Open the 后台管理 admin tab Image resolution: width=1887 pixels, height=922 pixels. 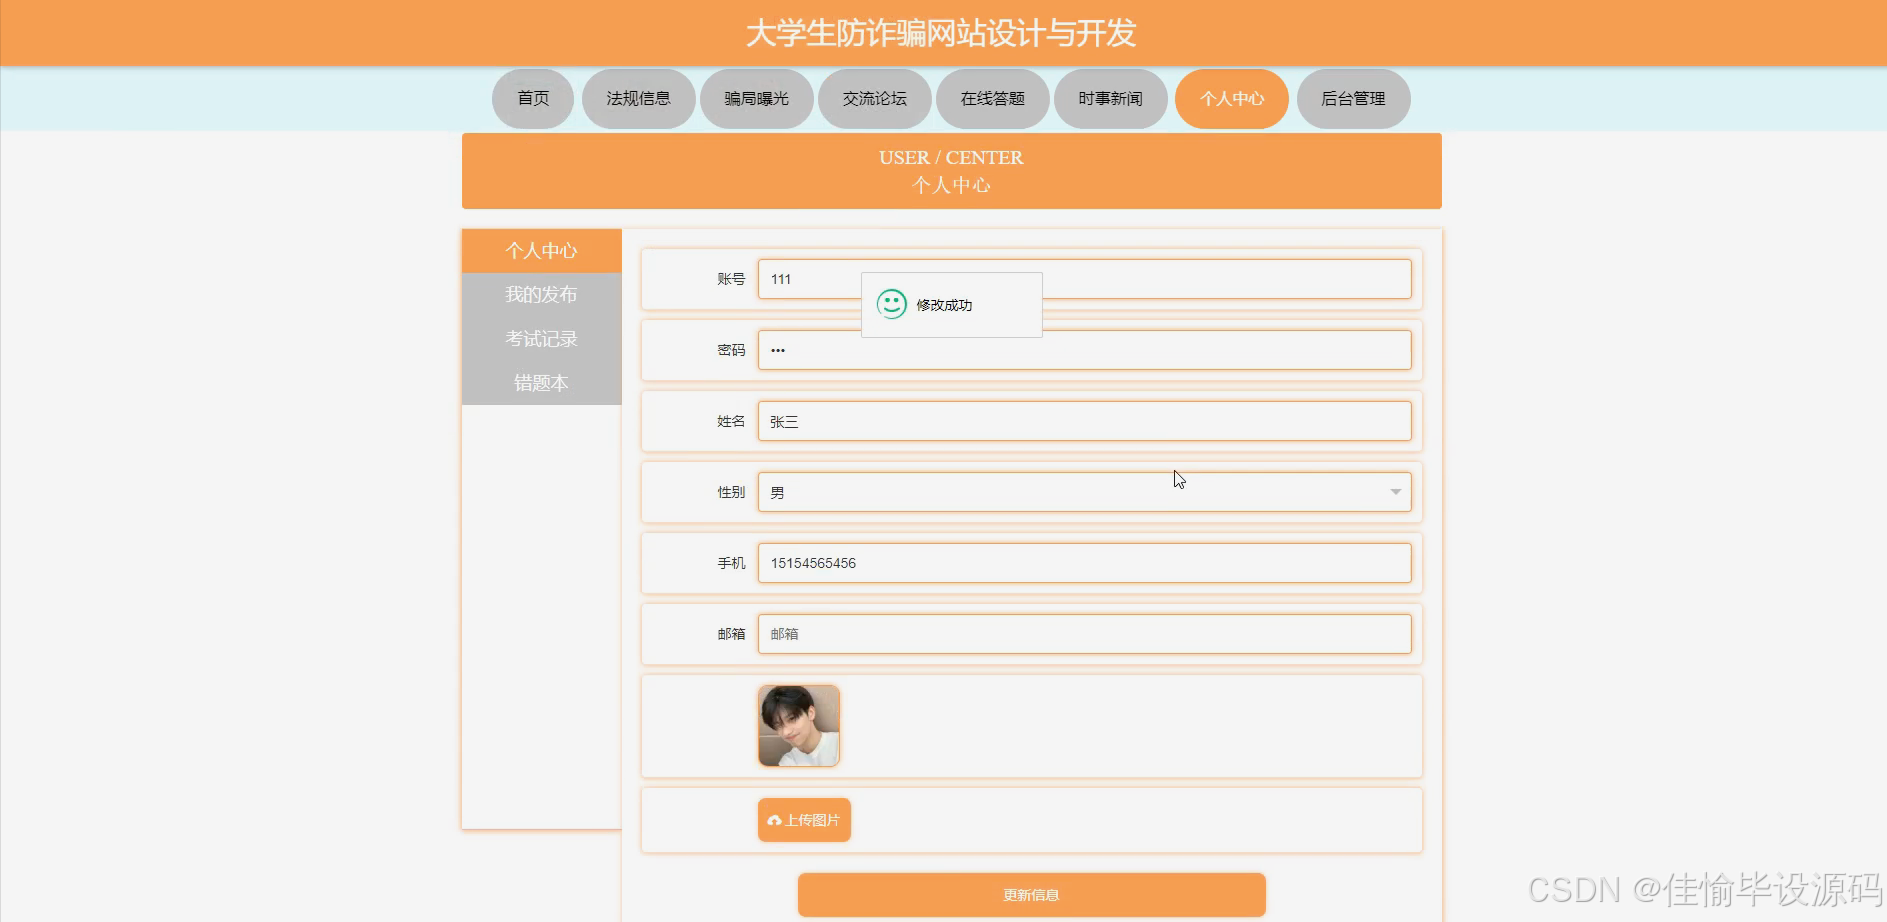(1353, 99)
